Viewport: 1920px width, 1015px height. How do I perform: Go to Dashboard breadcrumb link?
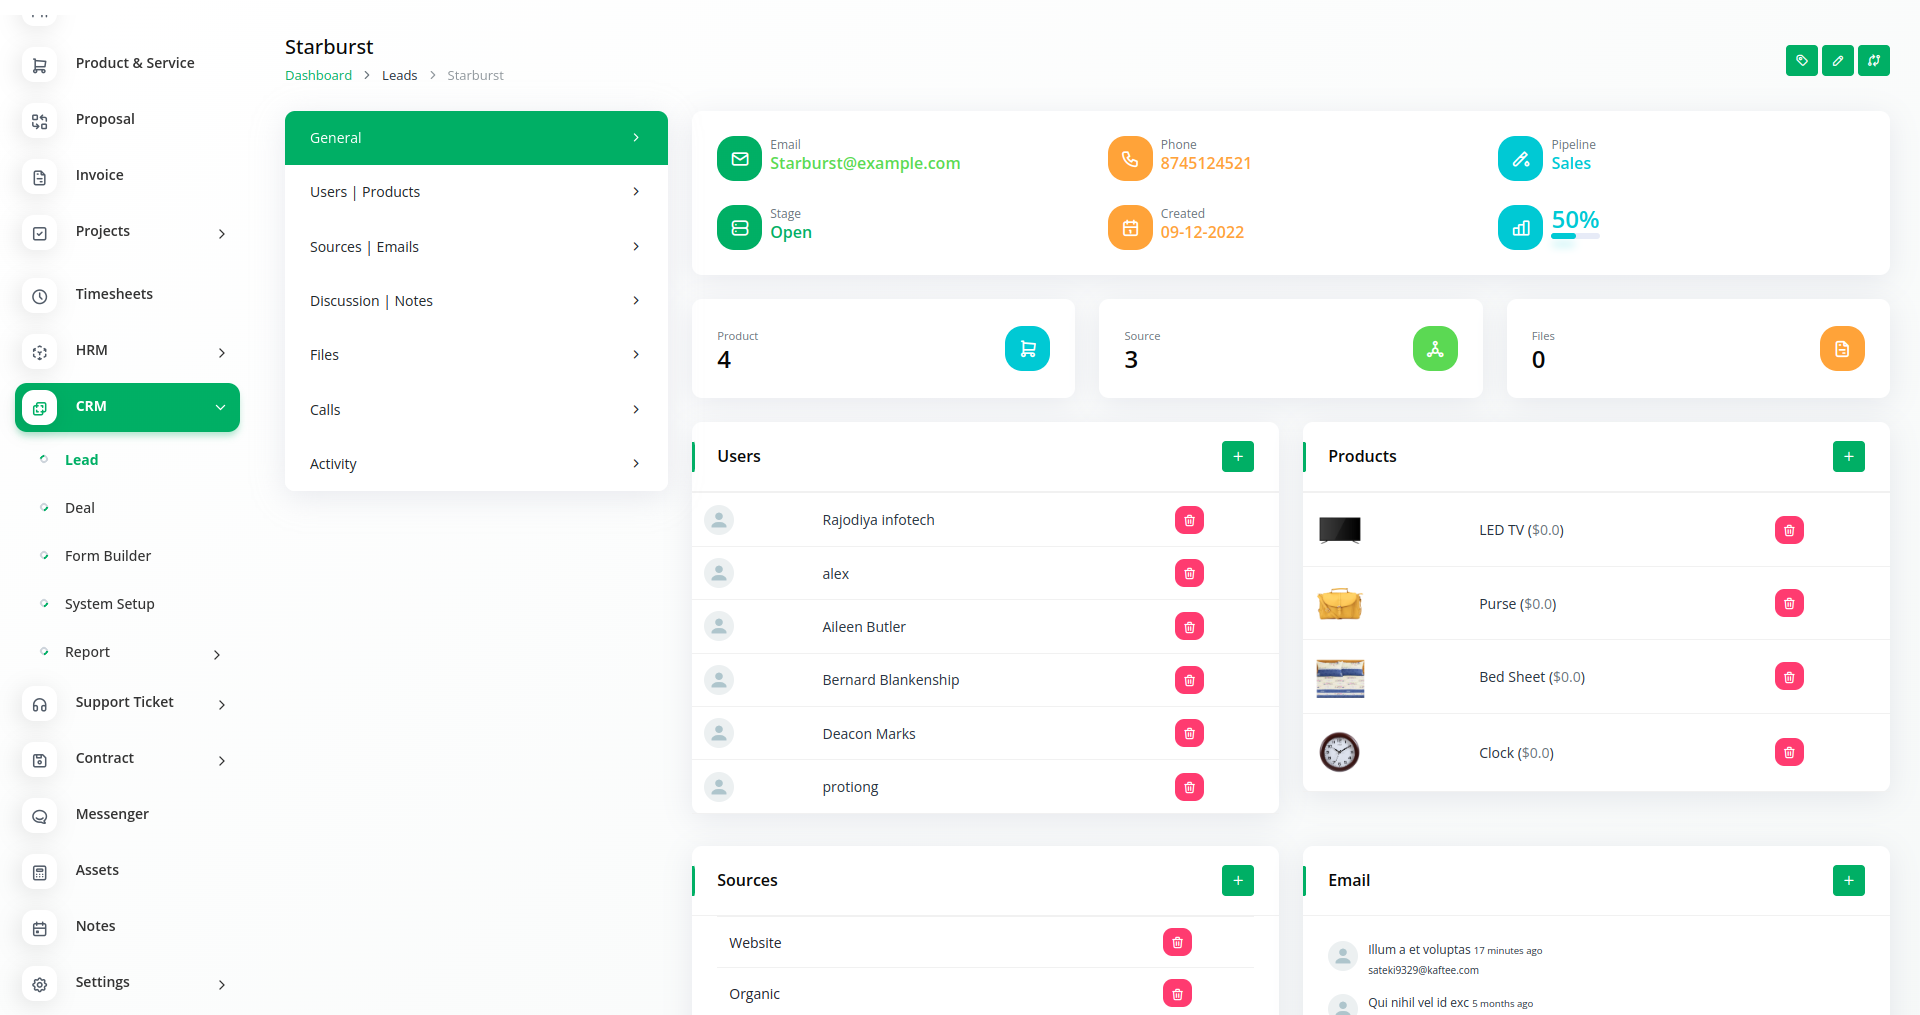(x=318, y=76)
